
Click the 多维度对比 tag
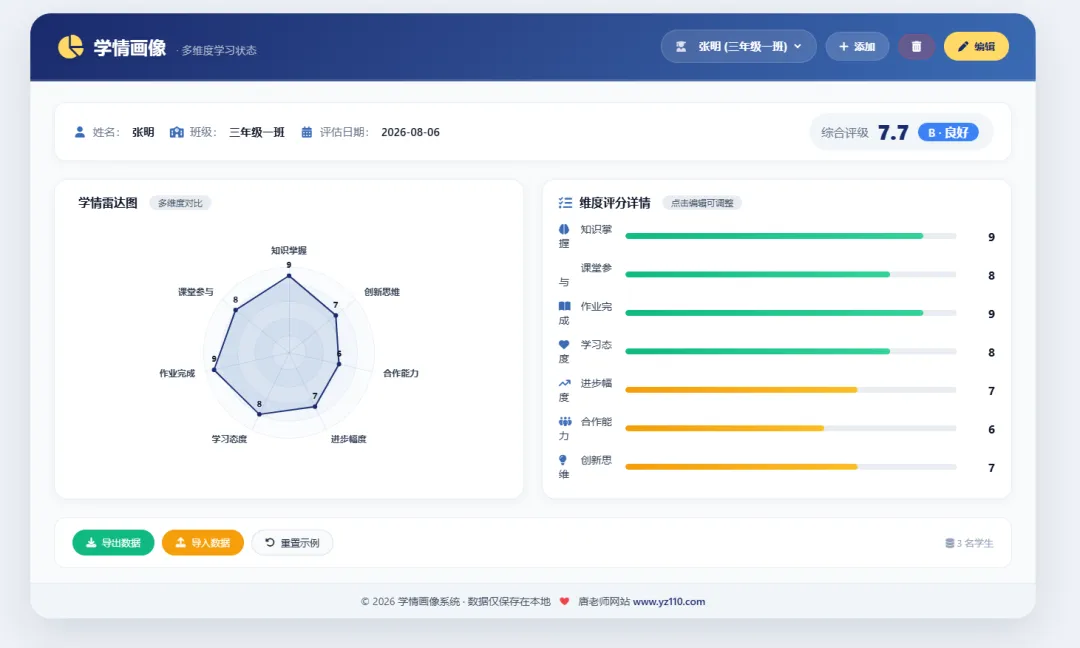[180, 203]
